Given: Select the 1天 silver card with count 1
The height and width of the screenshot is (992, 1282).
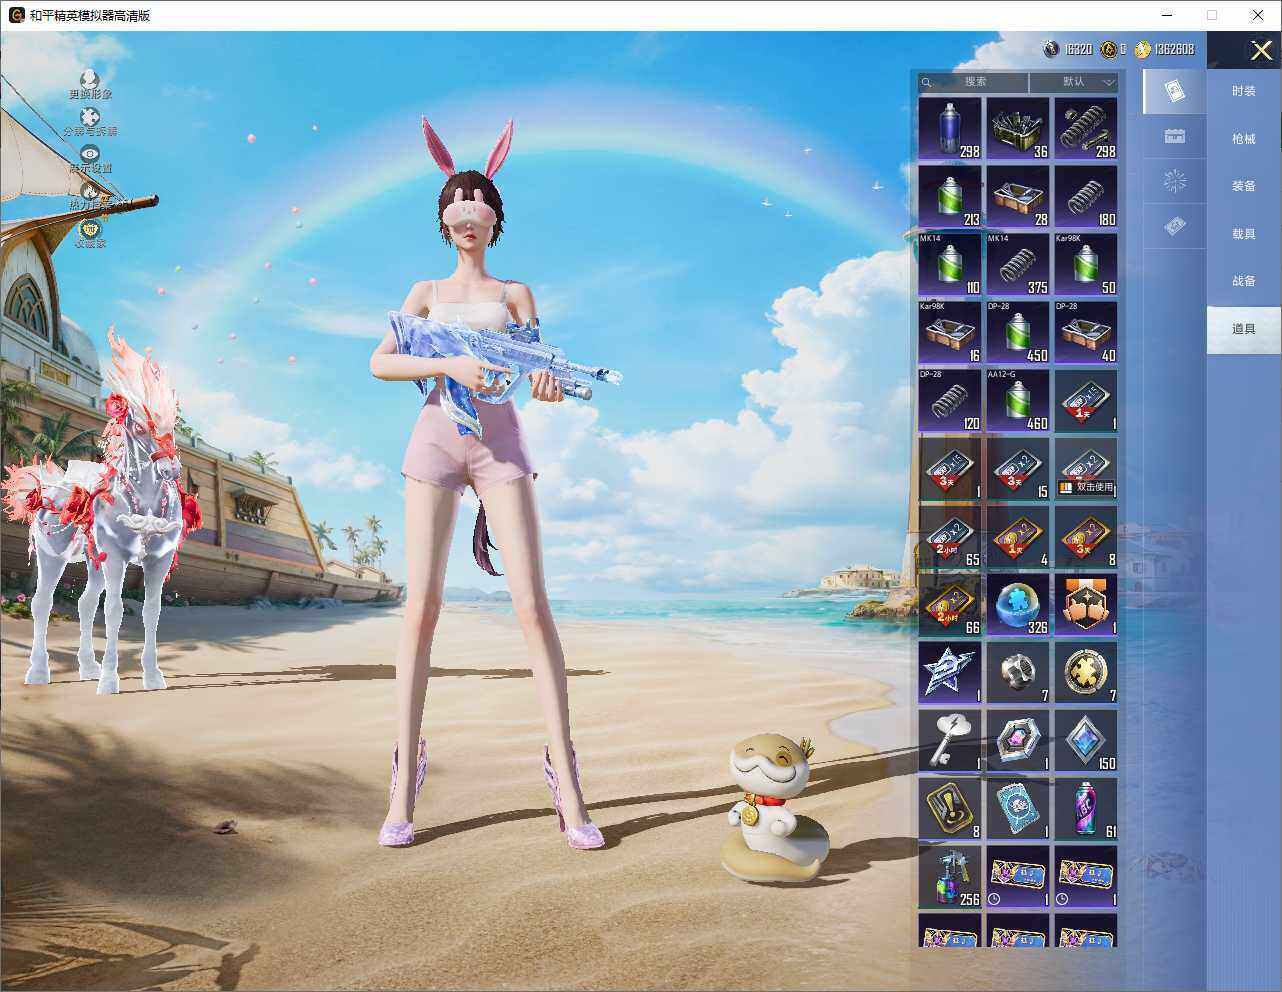Looking at the screenshot, I should (1086, 401).
